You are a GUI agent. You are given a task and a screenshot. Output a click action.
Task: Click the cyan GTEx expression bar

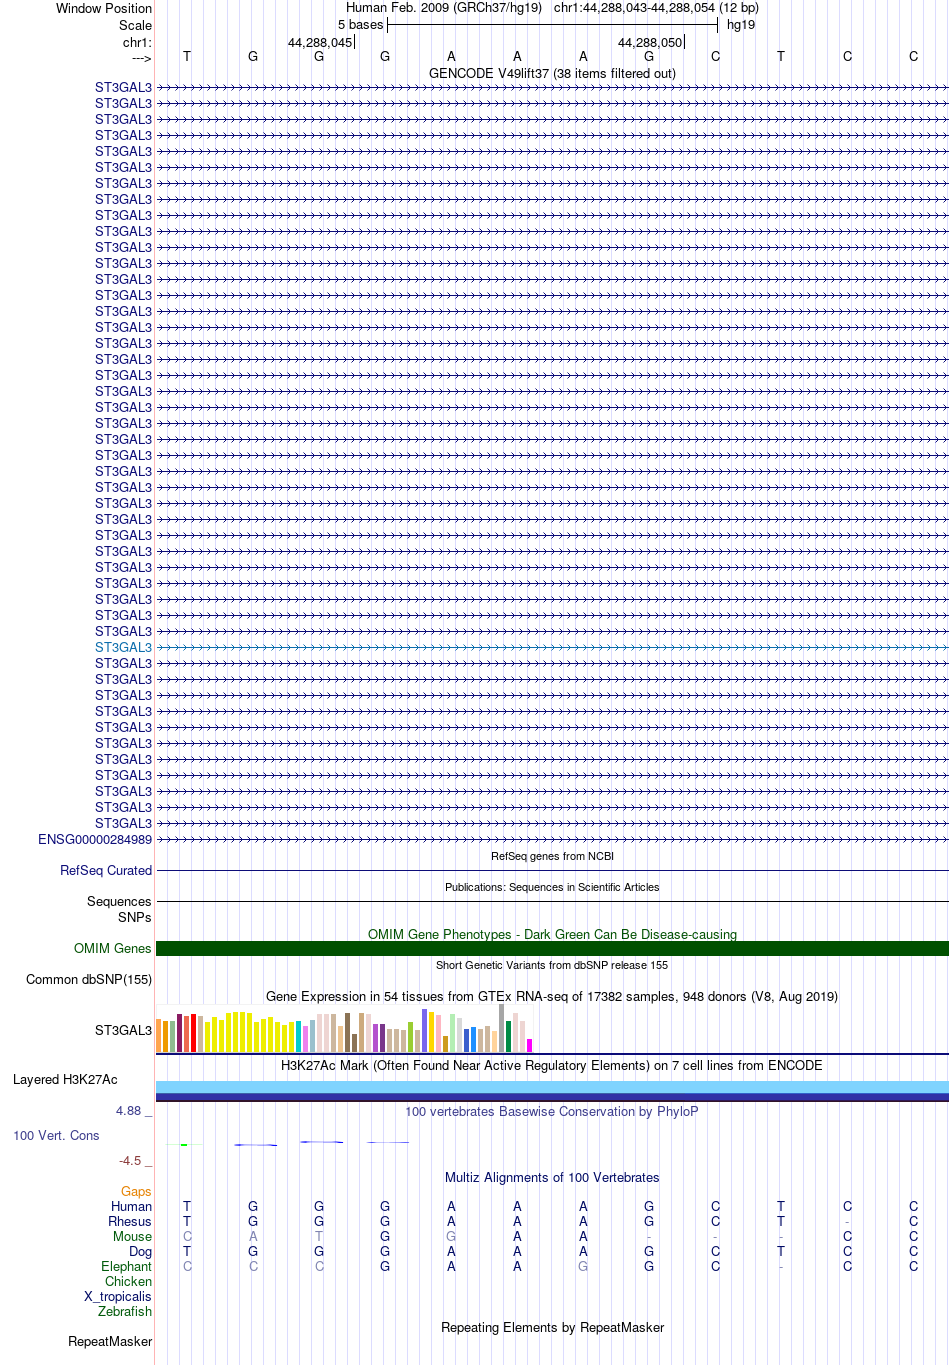(x=298, y=1037)
